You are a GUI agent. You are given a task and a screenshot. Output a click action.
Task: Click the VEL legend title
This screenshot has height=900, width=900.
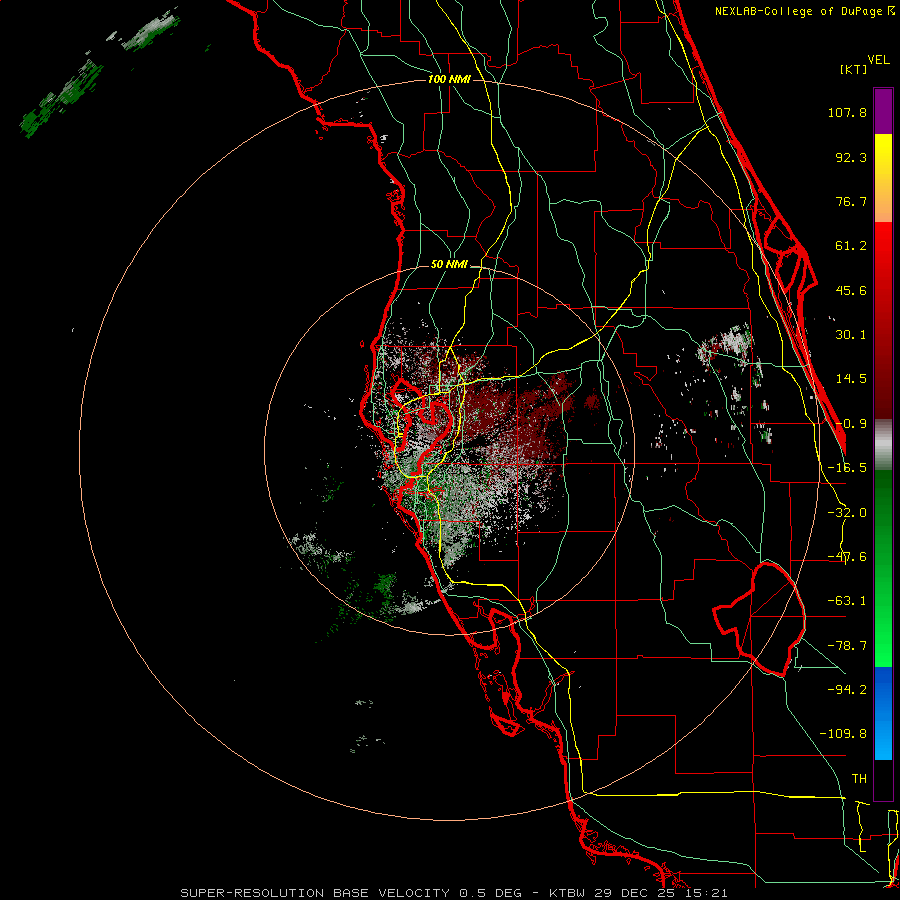[879, 59]
